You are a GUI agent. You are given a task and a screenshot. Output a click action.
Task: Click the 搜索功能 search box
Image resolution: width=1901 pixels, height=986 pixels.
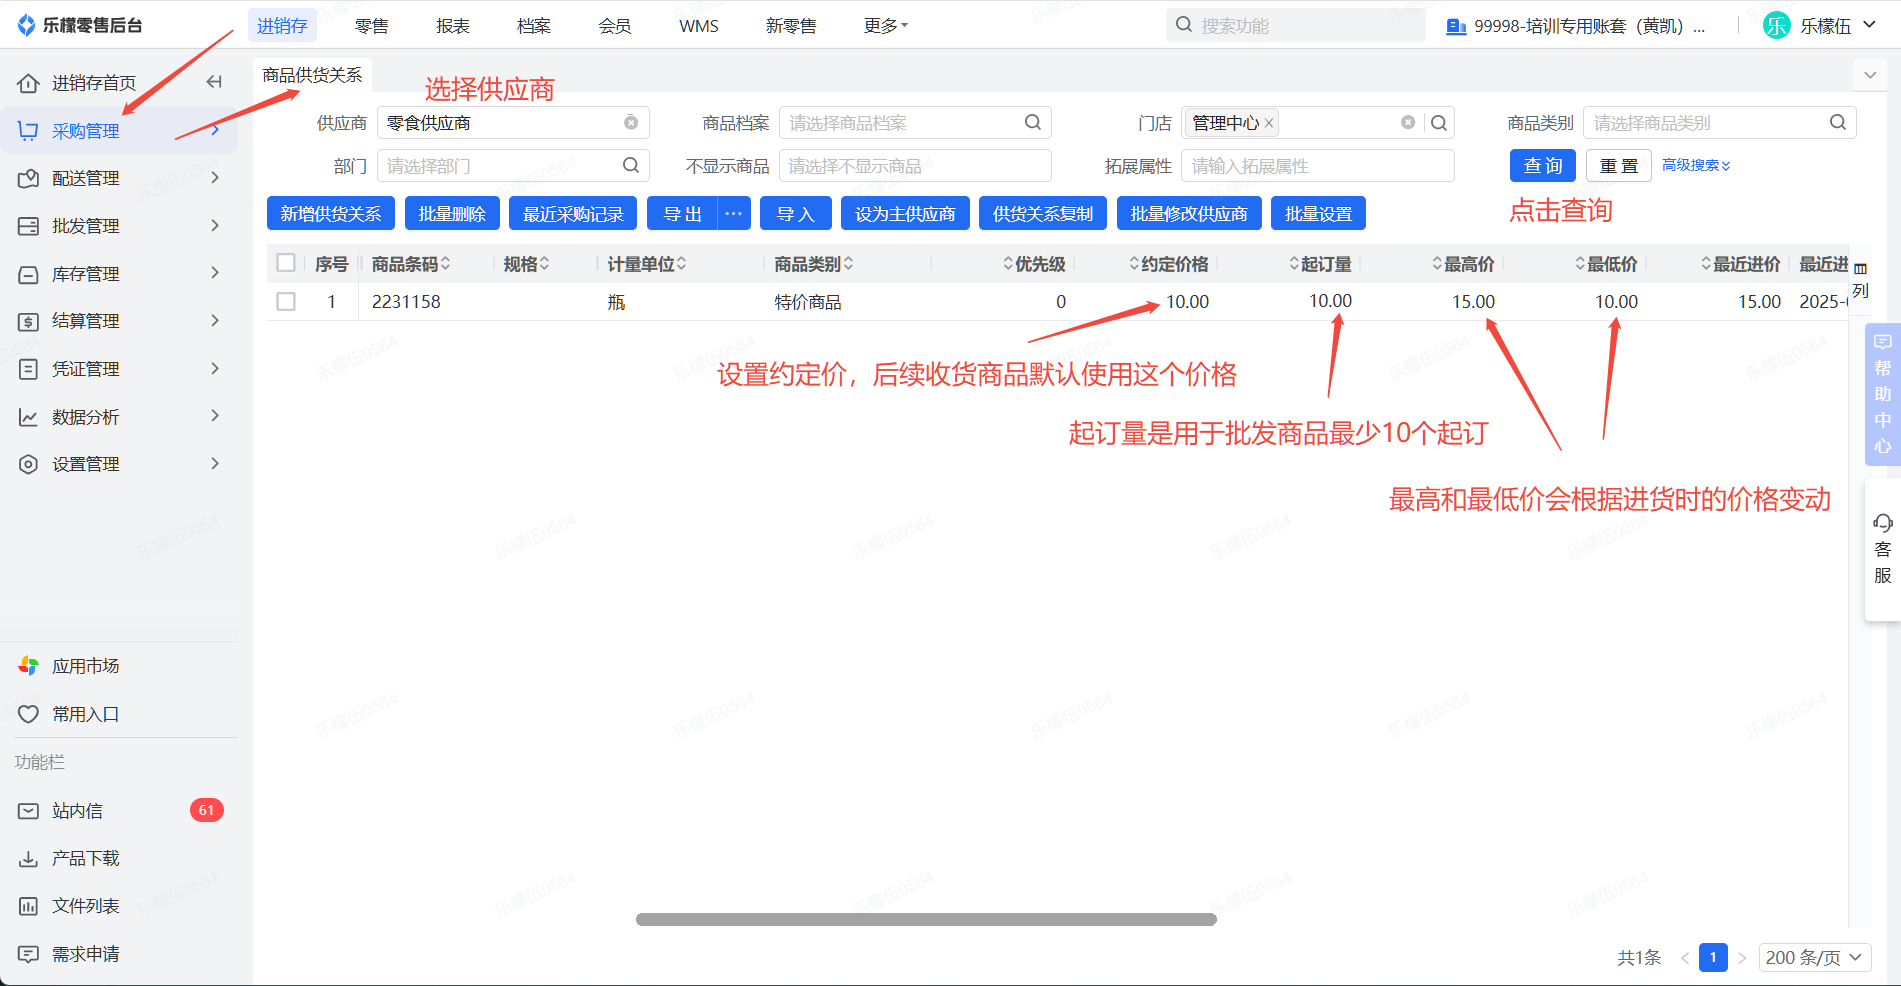(1296, 26)
